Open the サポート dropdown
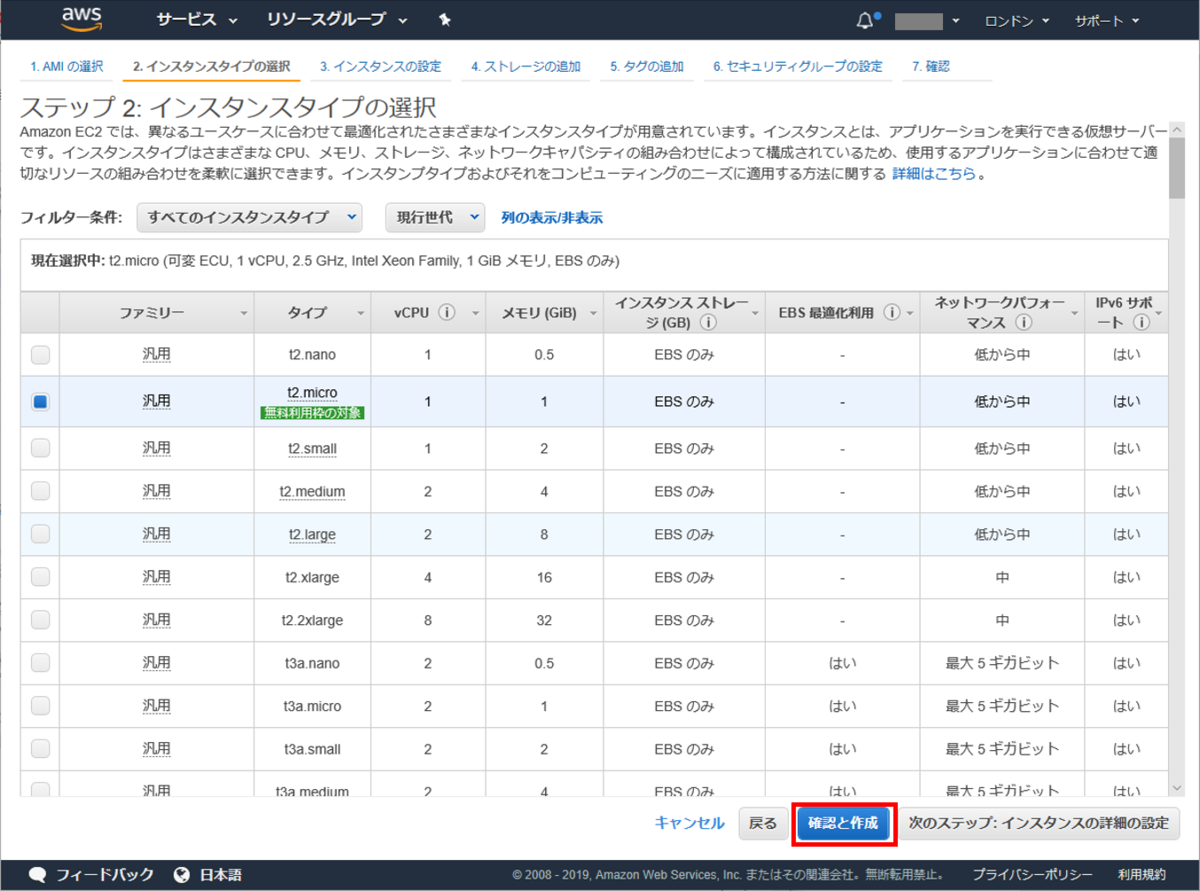The width and height of the screenshot is (1200, 891). click(x=1107, y=20)
